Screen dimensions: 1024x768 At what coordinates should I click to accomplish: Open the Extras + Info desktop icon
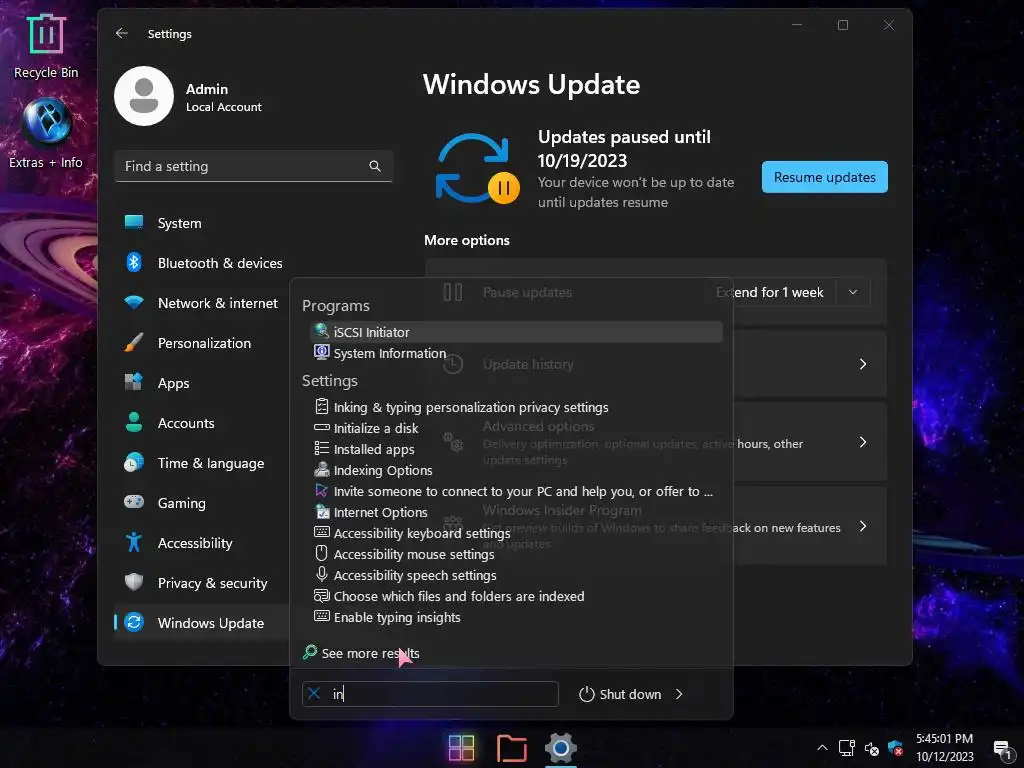point(46,134)
